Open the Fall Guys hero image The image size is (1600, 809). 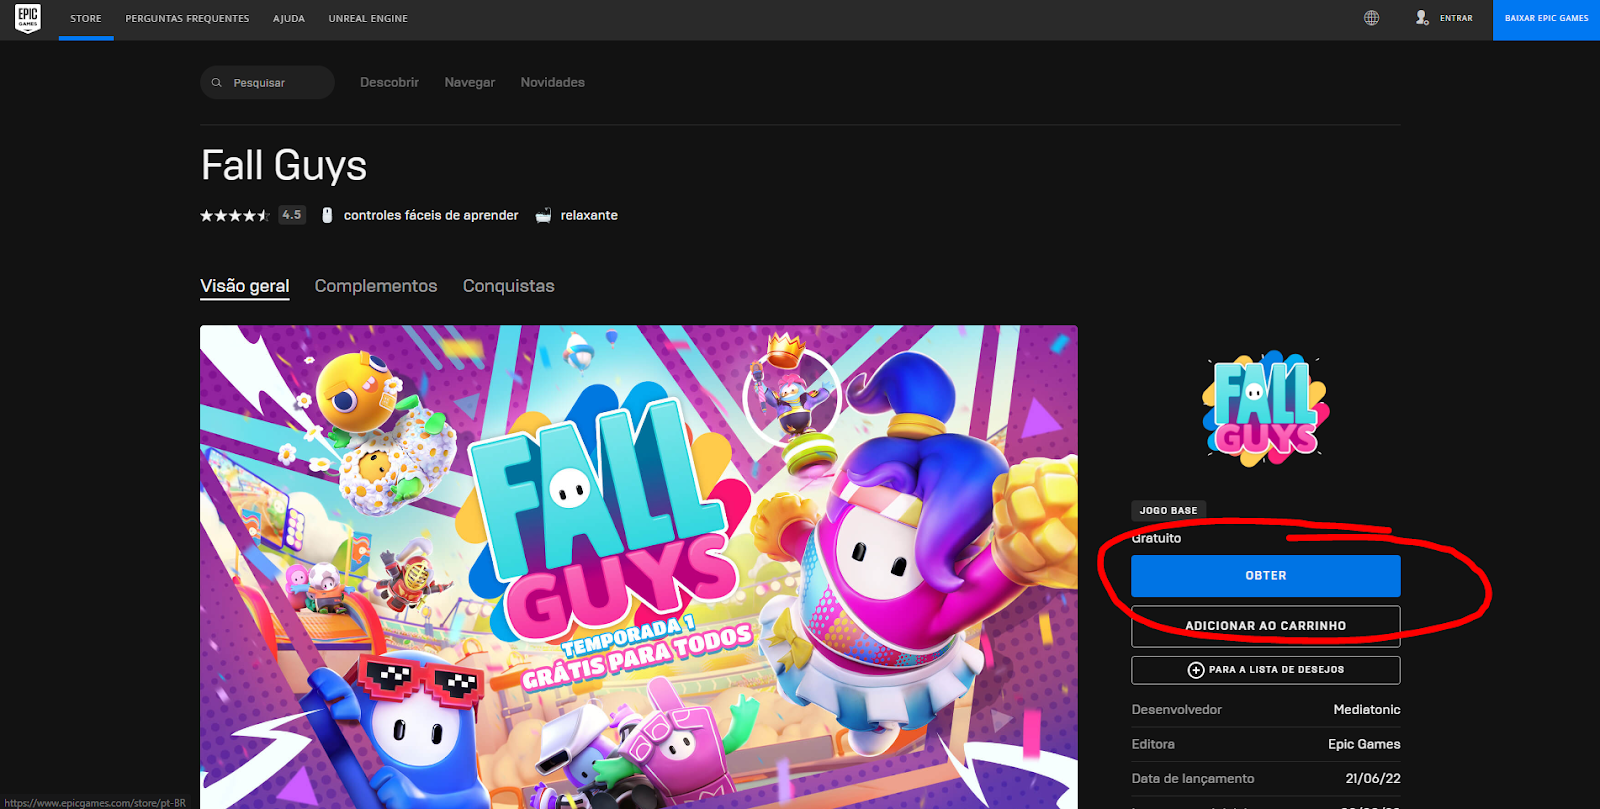click(x=639, y=567)
